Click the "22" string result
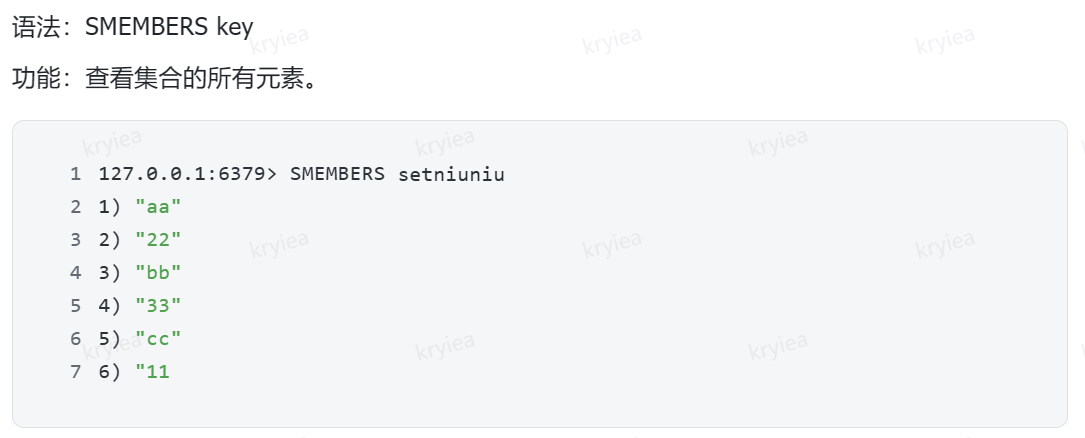The image size is (1085, 438). coord(158,240)
